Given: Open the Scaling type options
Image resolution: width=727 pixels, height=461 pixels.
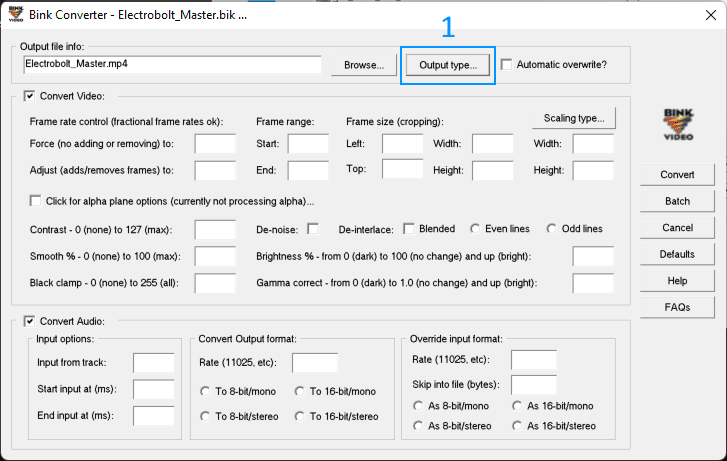Looking at the screenshot, I should (x=574, y=118).
